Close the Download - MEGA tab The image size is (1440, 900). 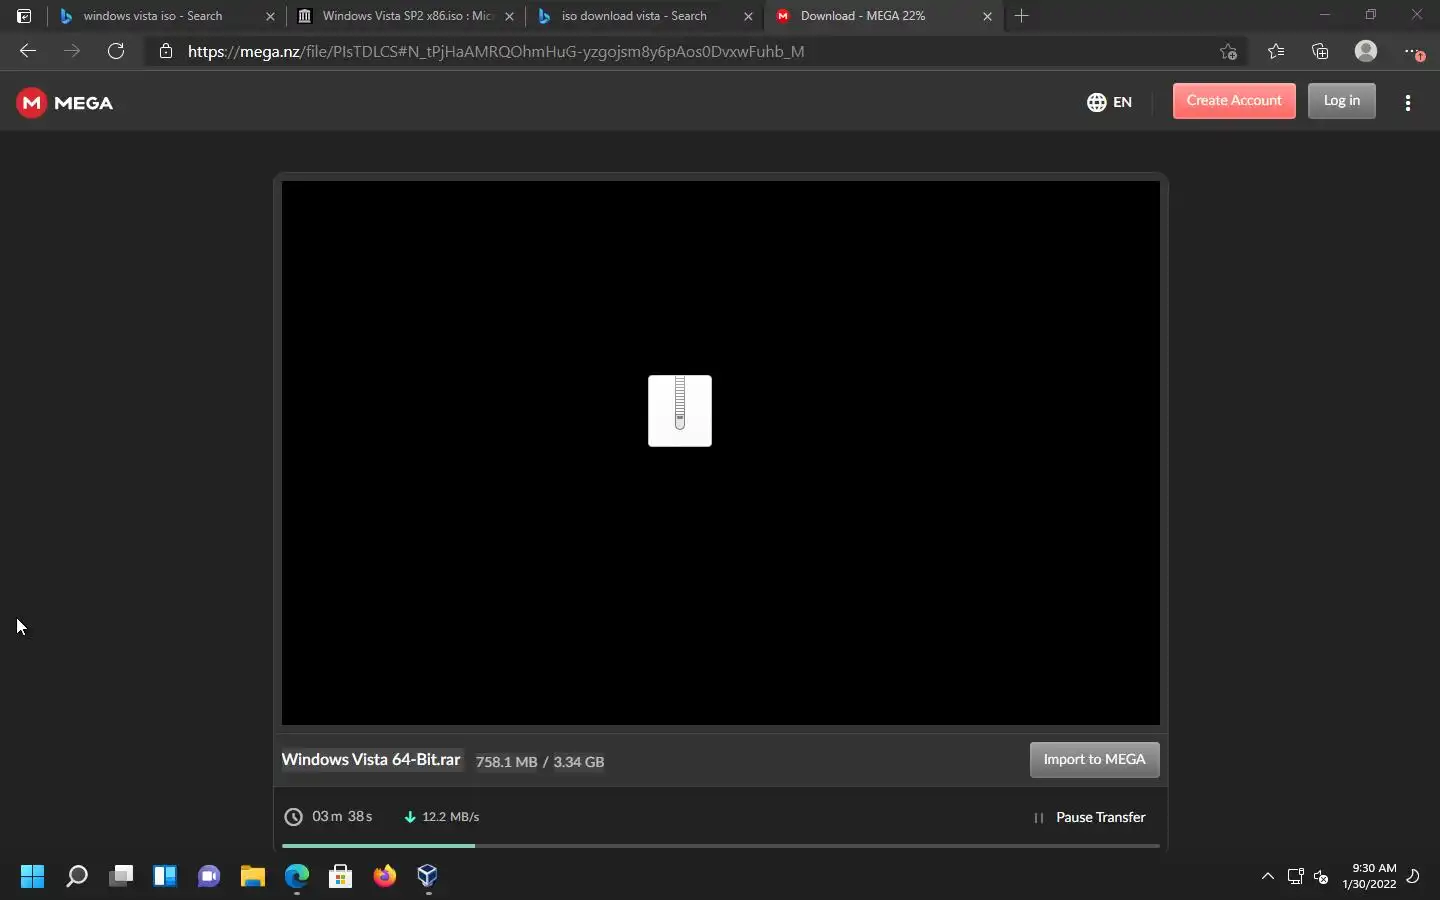pyautogui.click(x=987, y=16)
